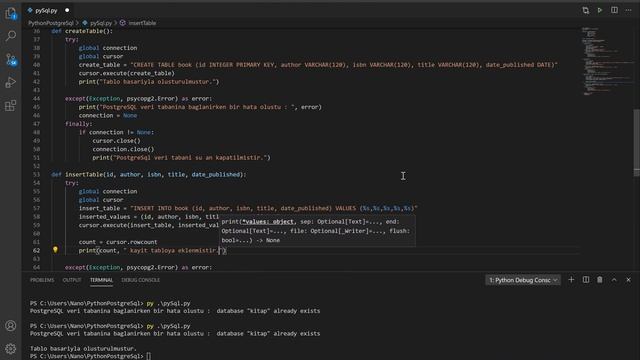Select the pySql.py editor tab
The width and height of the screenshot is (640, 360).
[46, 10]
